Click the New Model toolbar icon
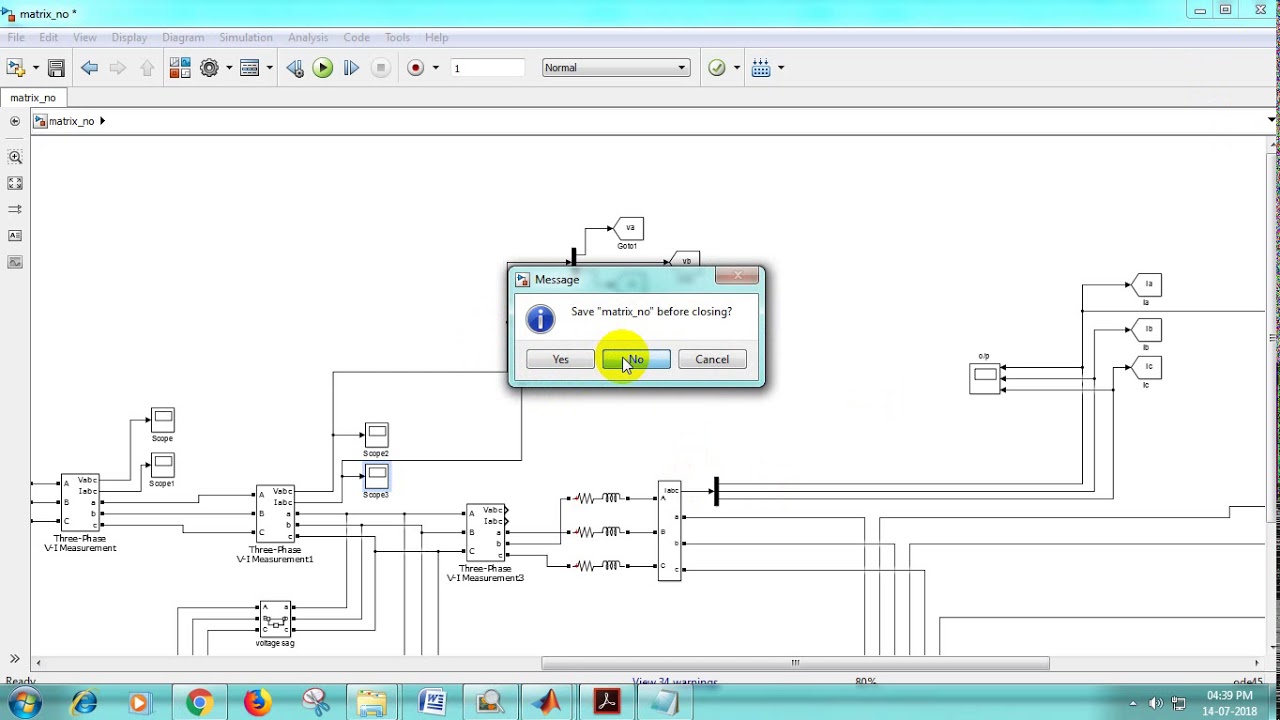 (15, 68)
